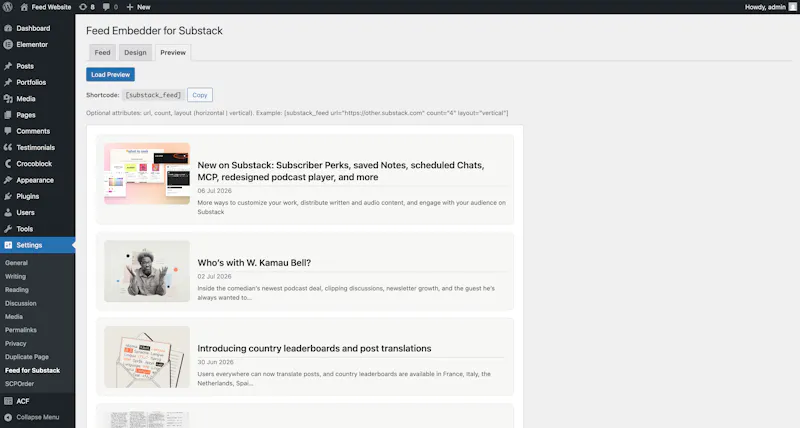Click the Load Preview button
Screen dimensions: 800x428
[x=110, y=74]
